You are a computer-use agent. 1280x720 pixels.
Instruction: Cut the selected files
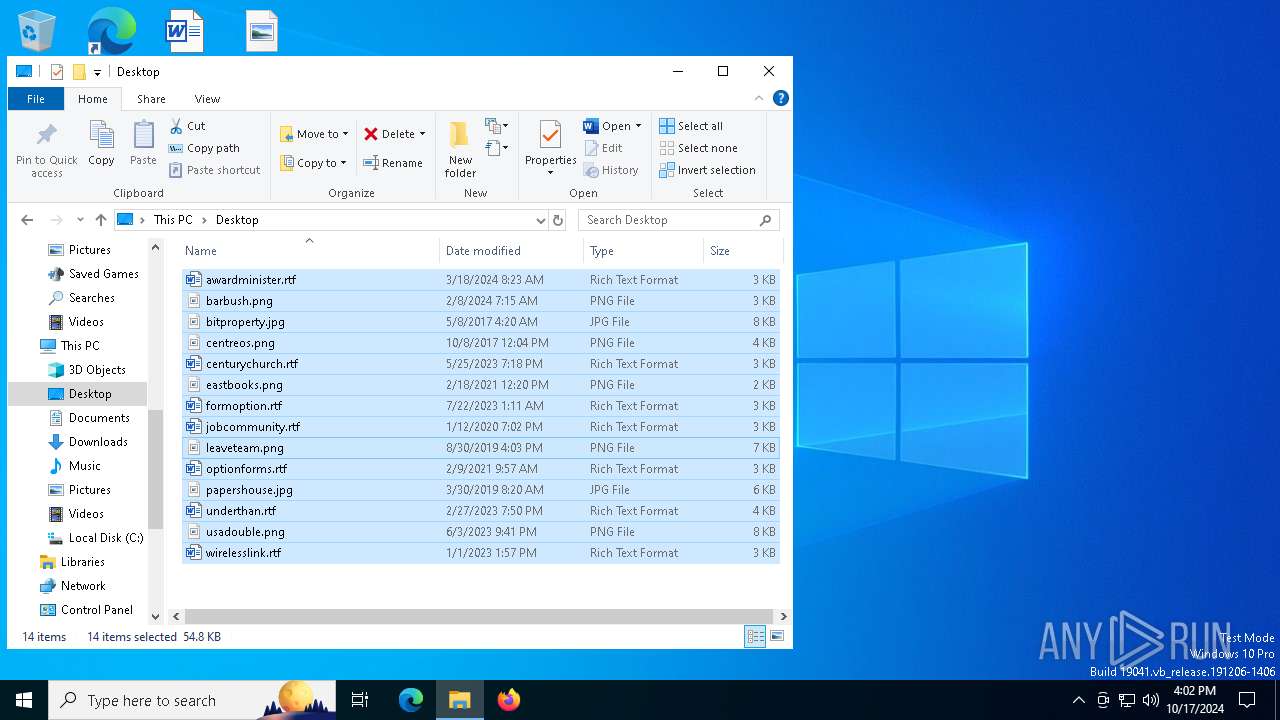tap(187, 126)
